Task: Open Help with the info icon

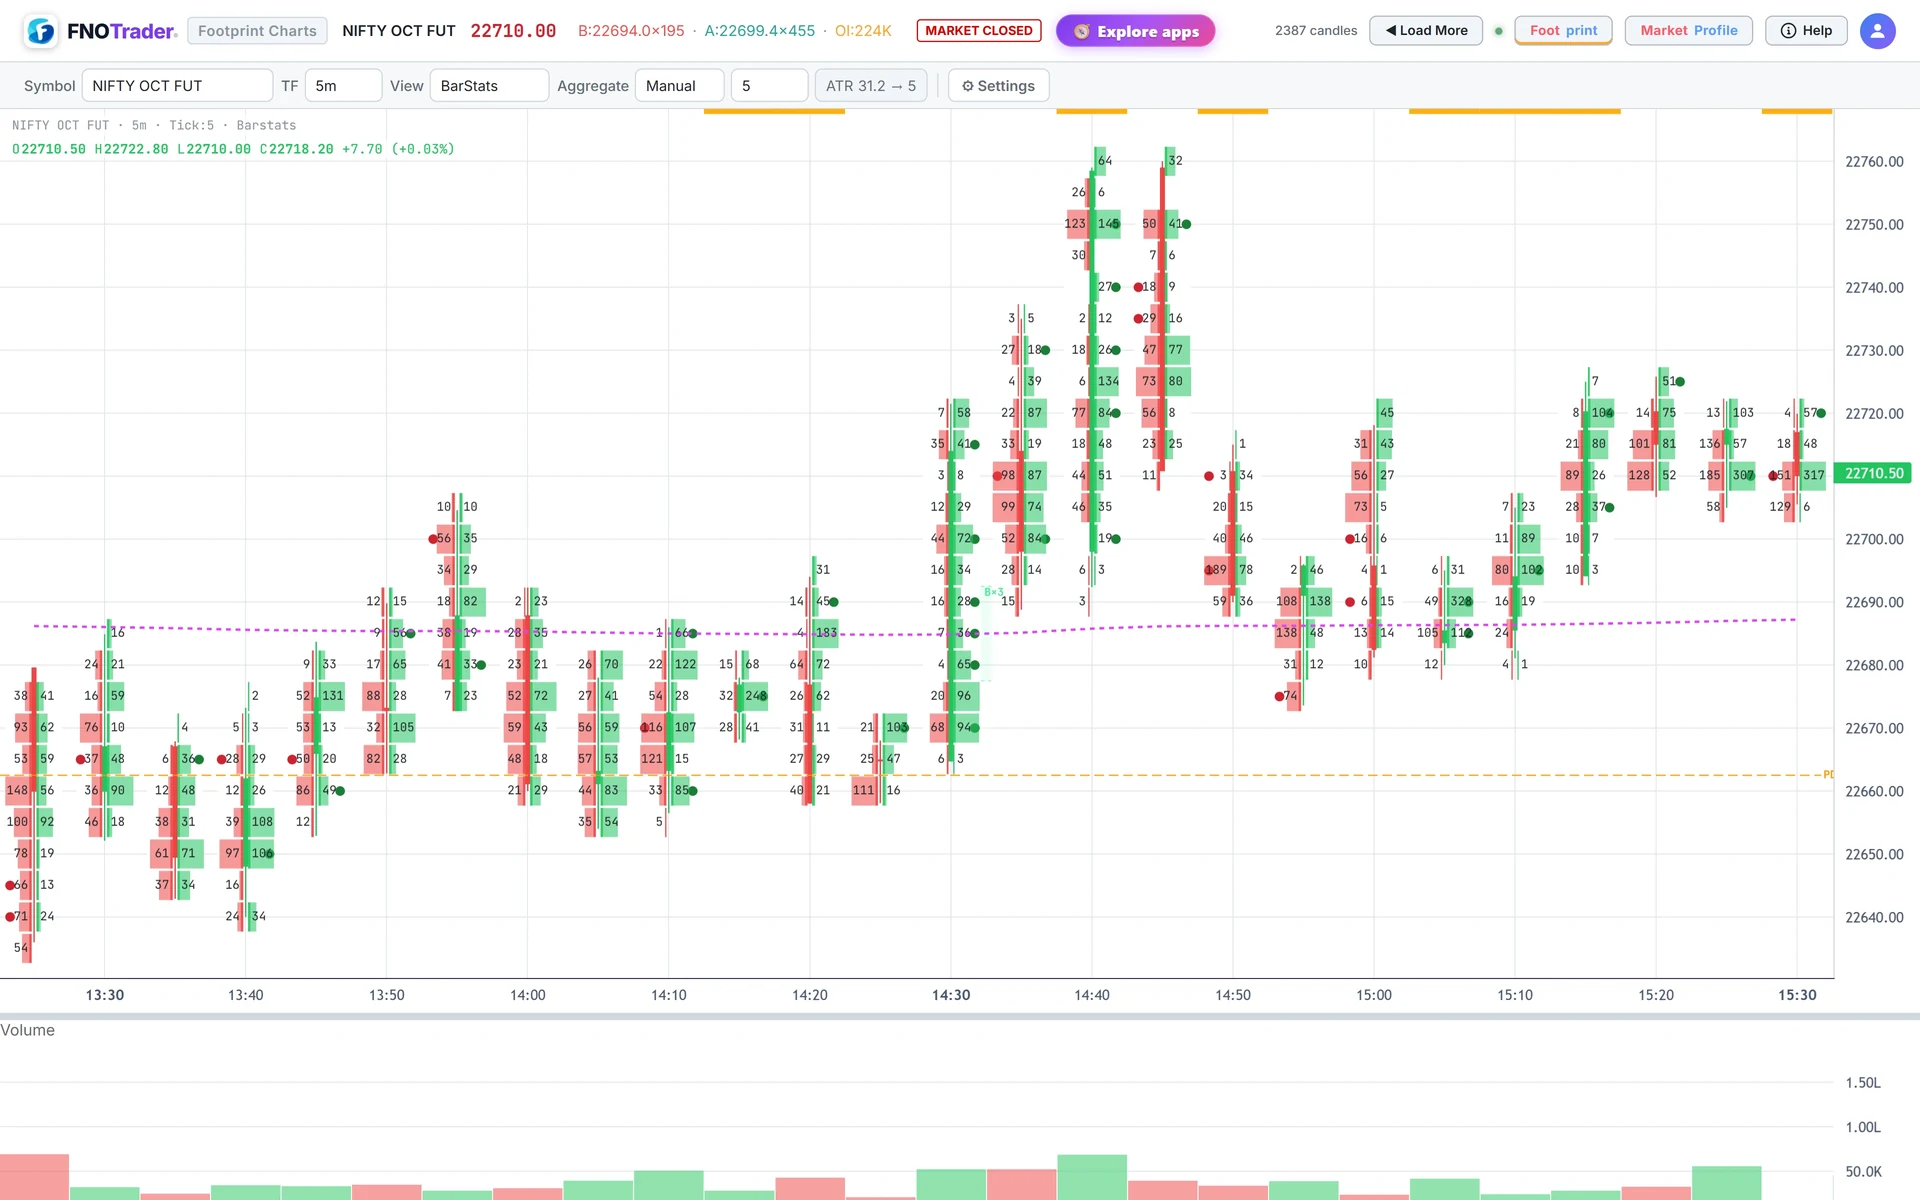Action: tap(1806, 31)
